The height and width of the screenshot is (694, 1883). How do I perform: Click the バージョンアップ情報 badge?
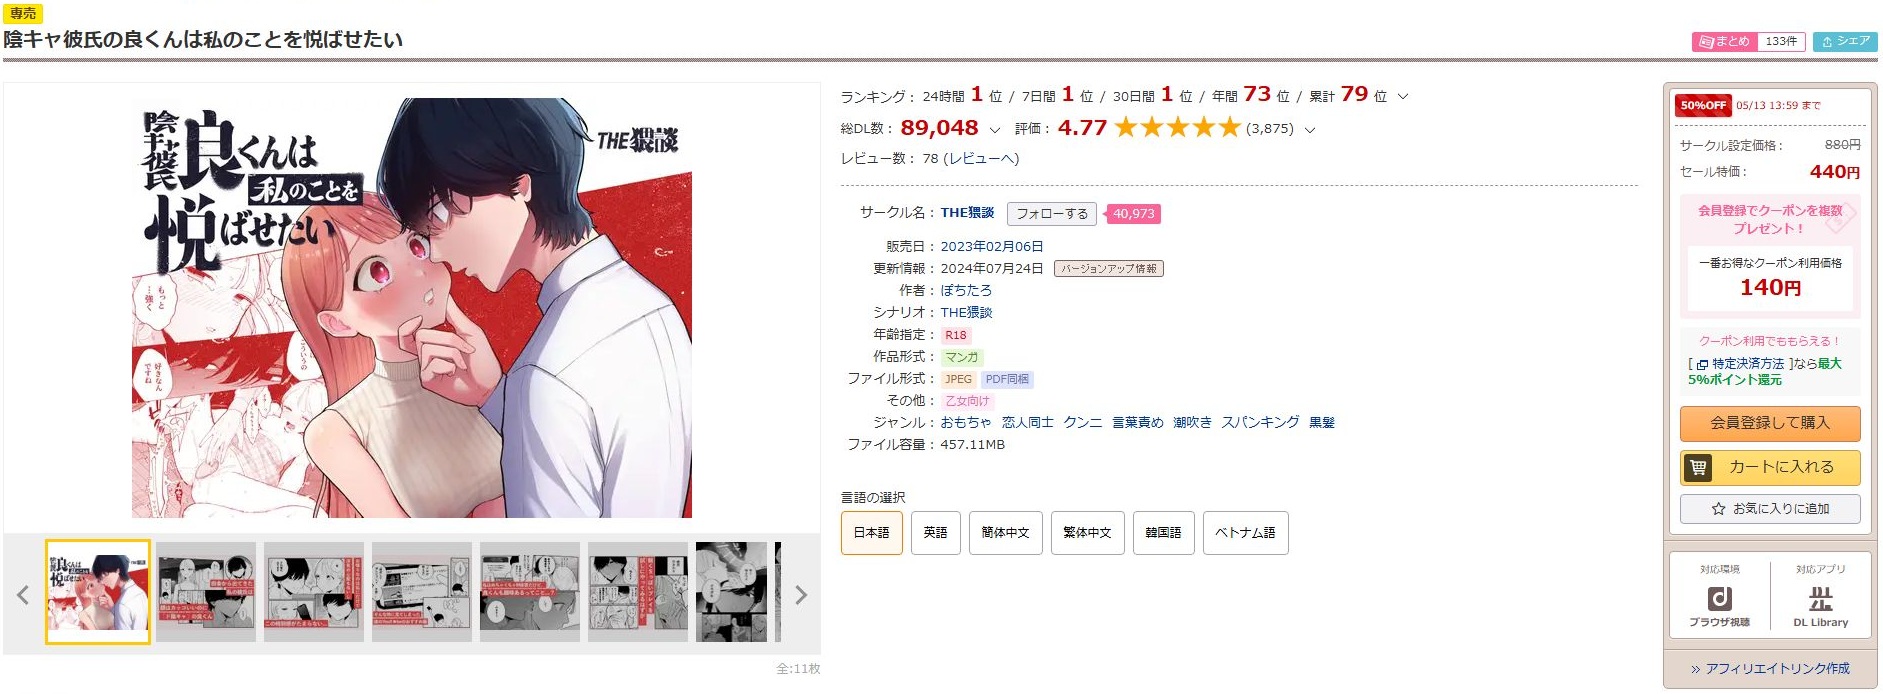(1109, 269)
